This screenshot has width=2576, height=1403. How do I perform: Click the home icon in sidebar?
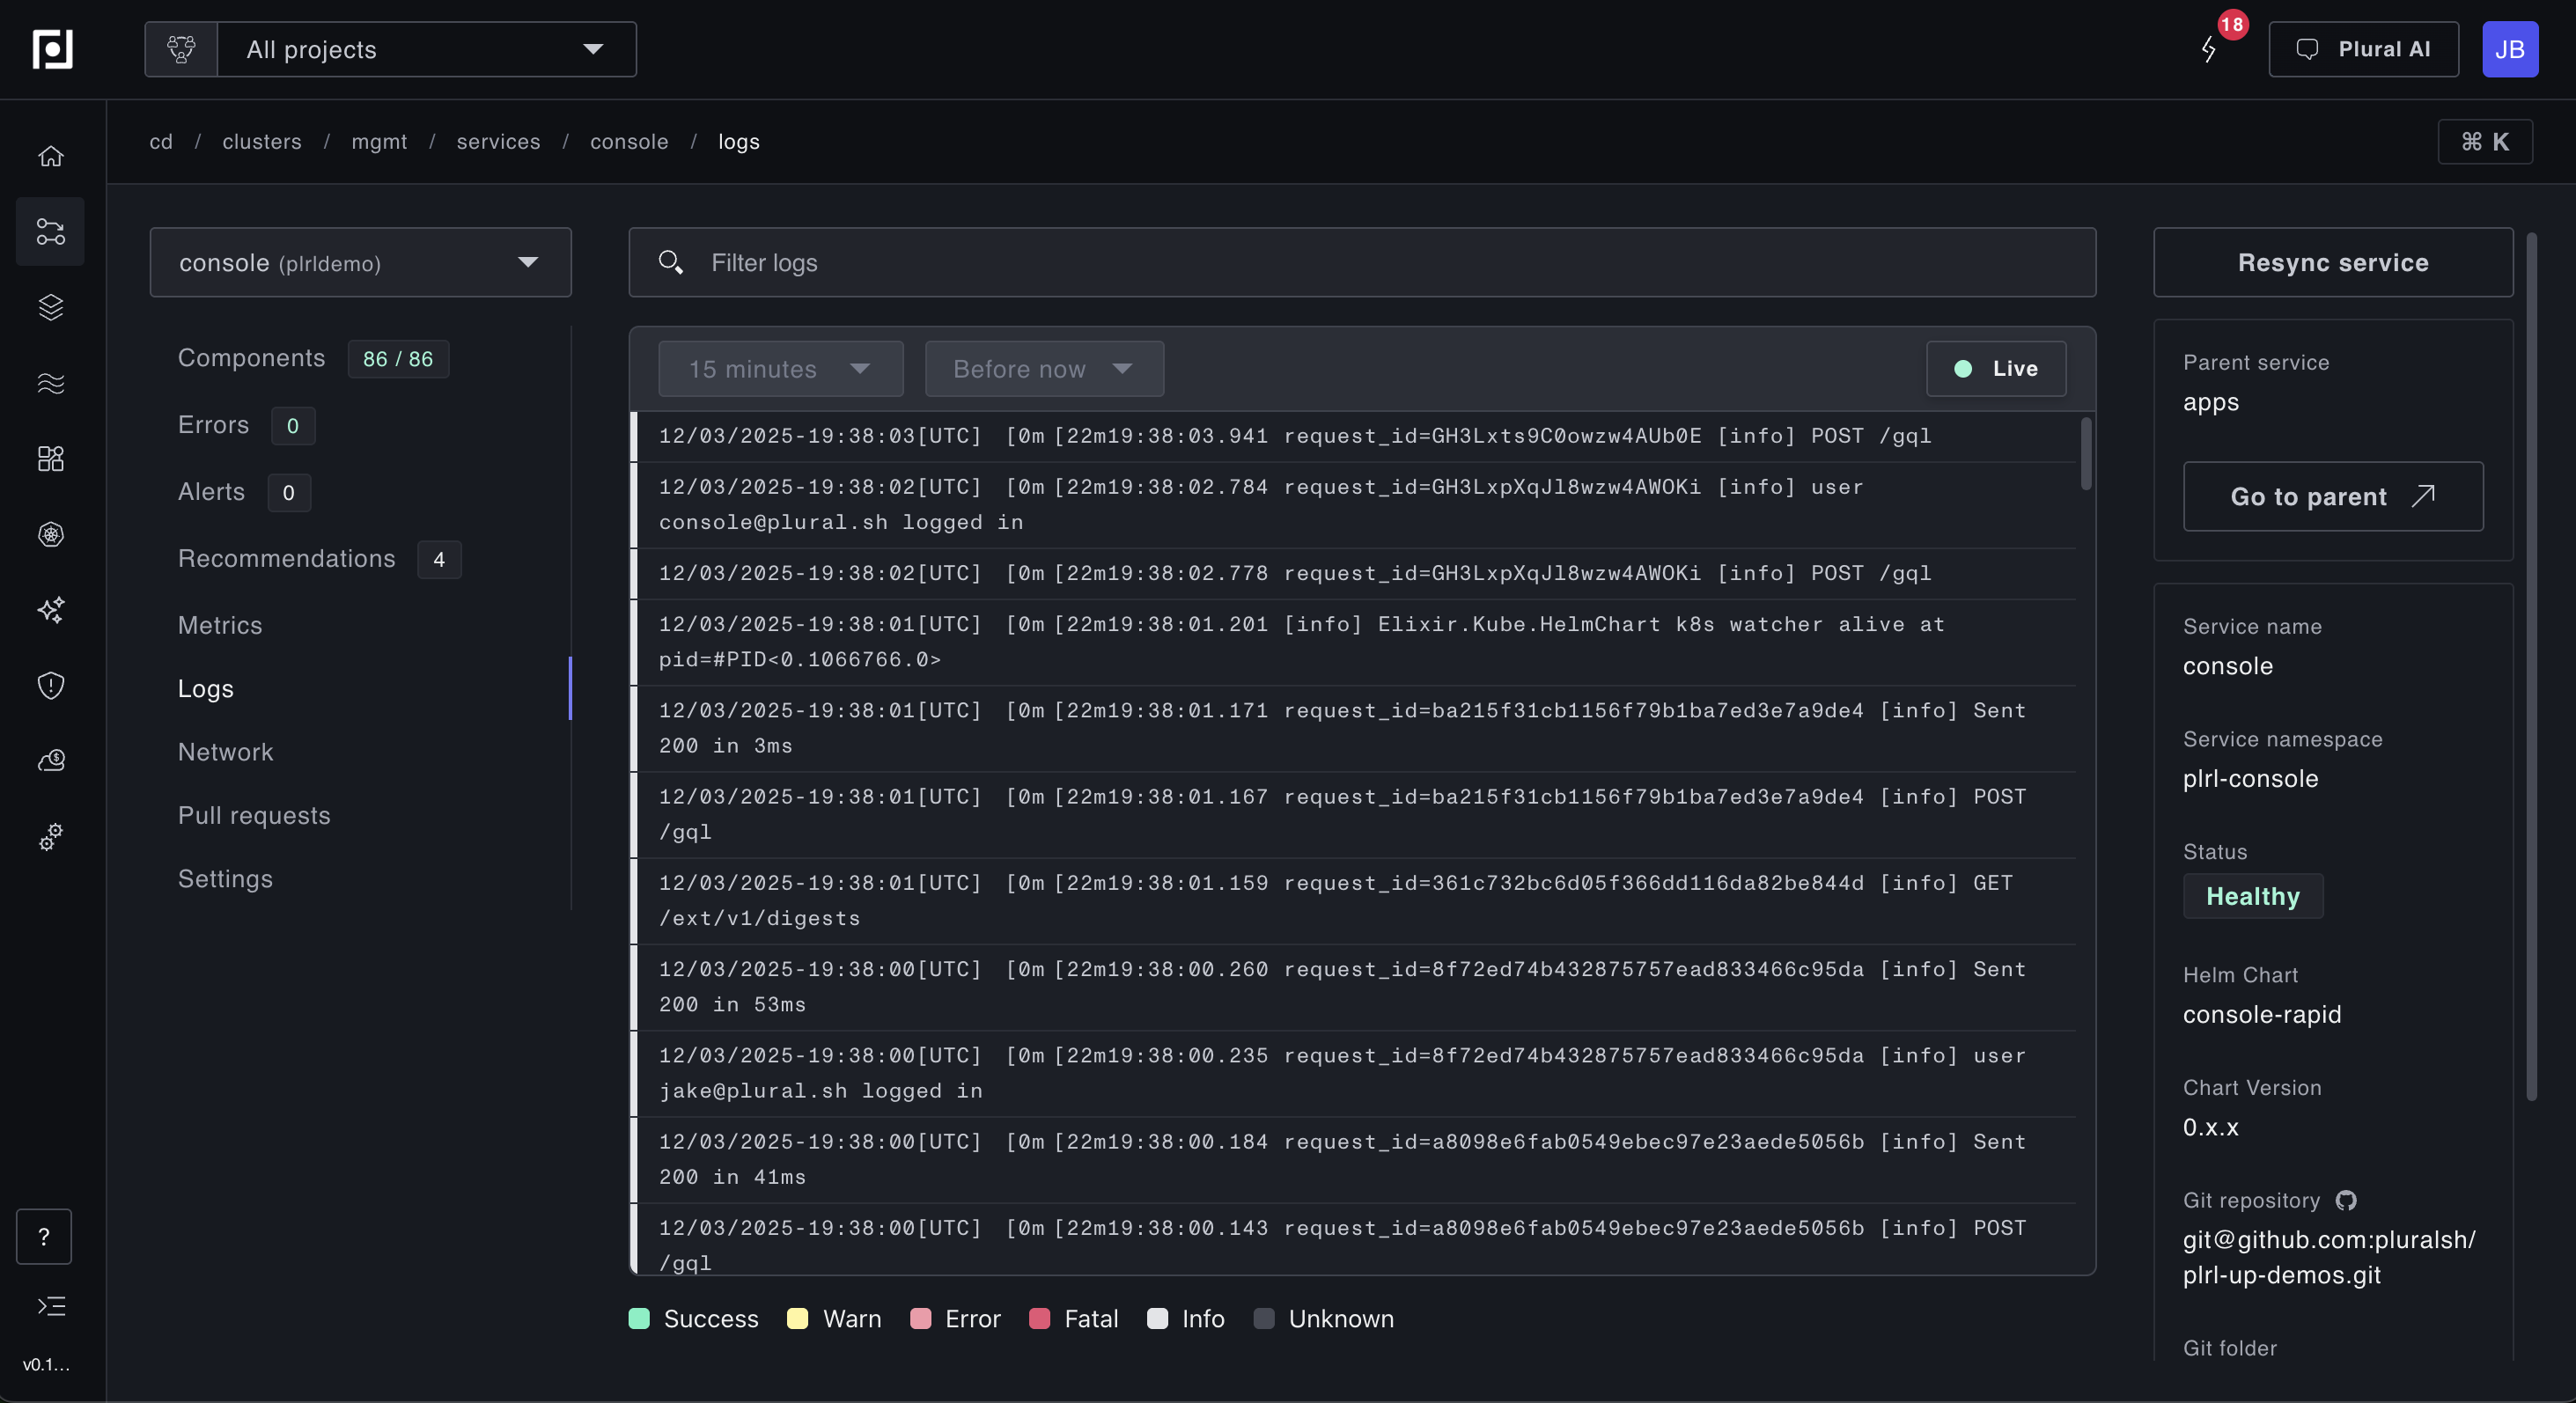tap(51, 156)
